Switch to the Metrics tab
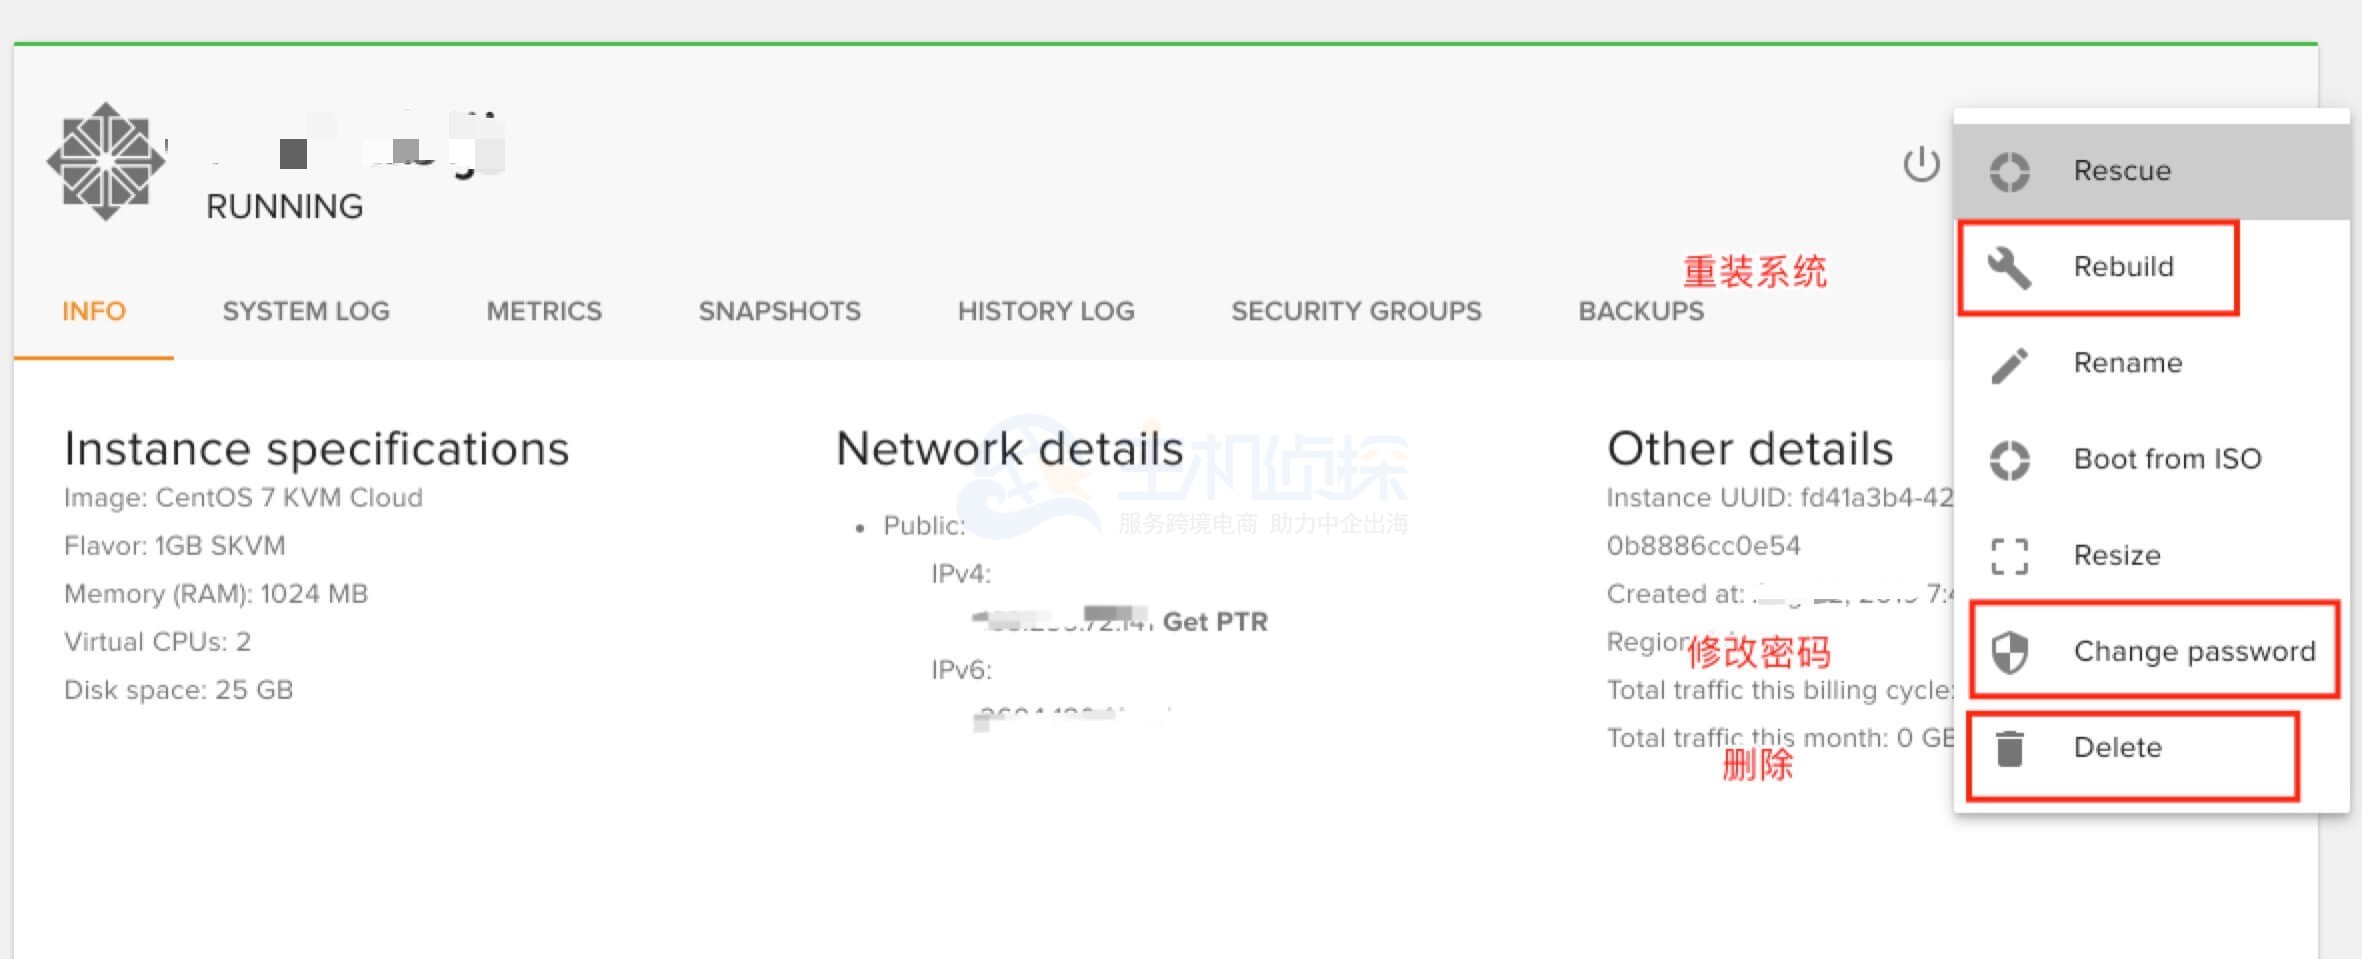Screen dimensions: 2362x959 [544, 312]
